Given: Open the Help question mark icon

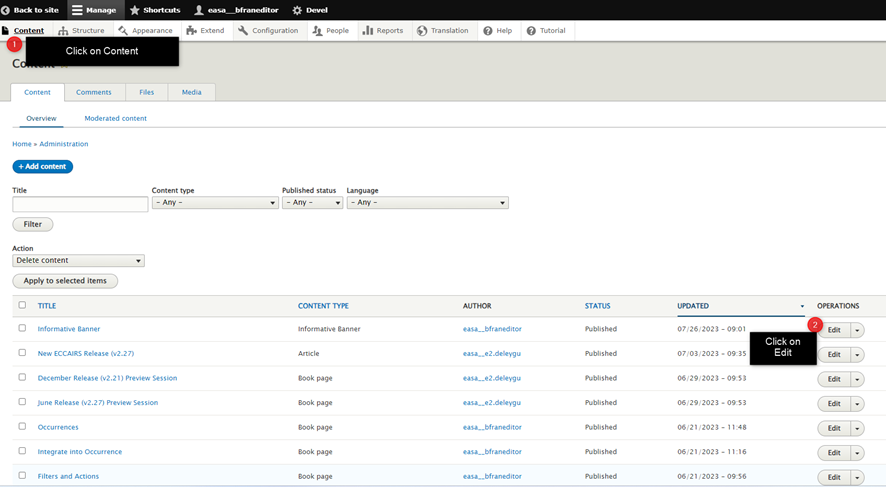Looking at the screenshot, I should (488, 31).
